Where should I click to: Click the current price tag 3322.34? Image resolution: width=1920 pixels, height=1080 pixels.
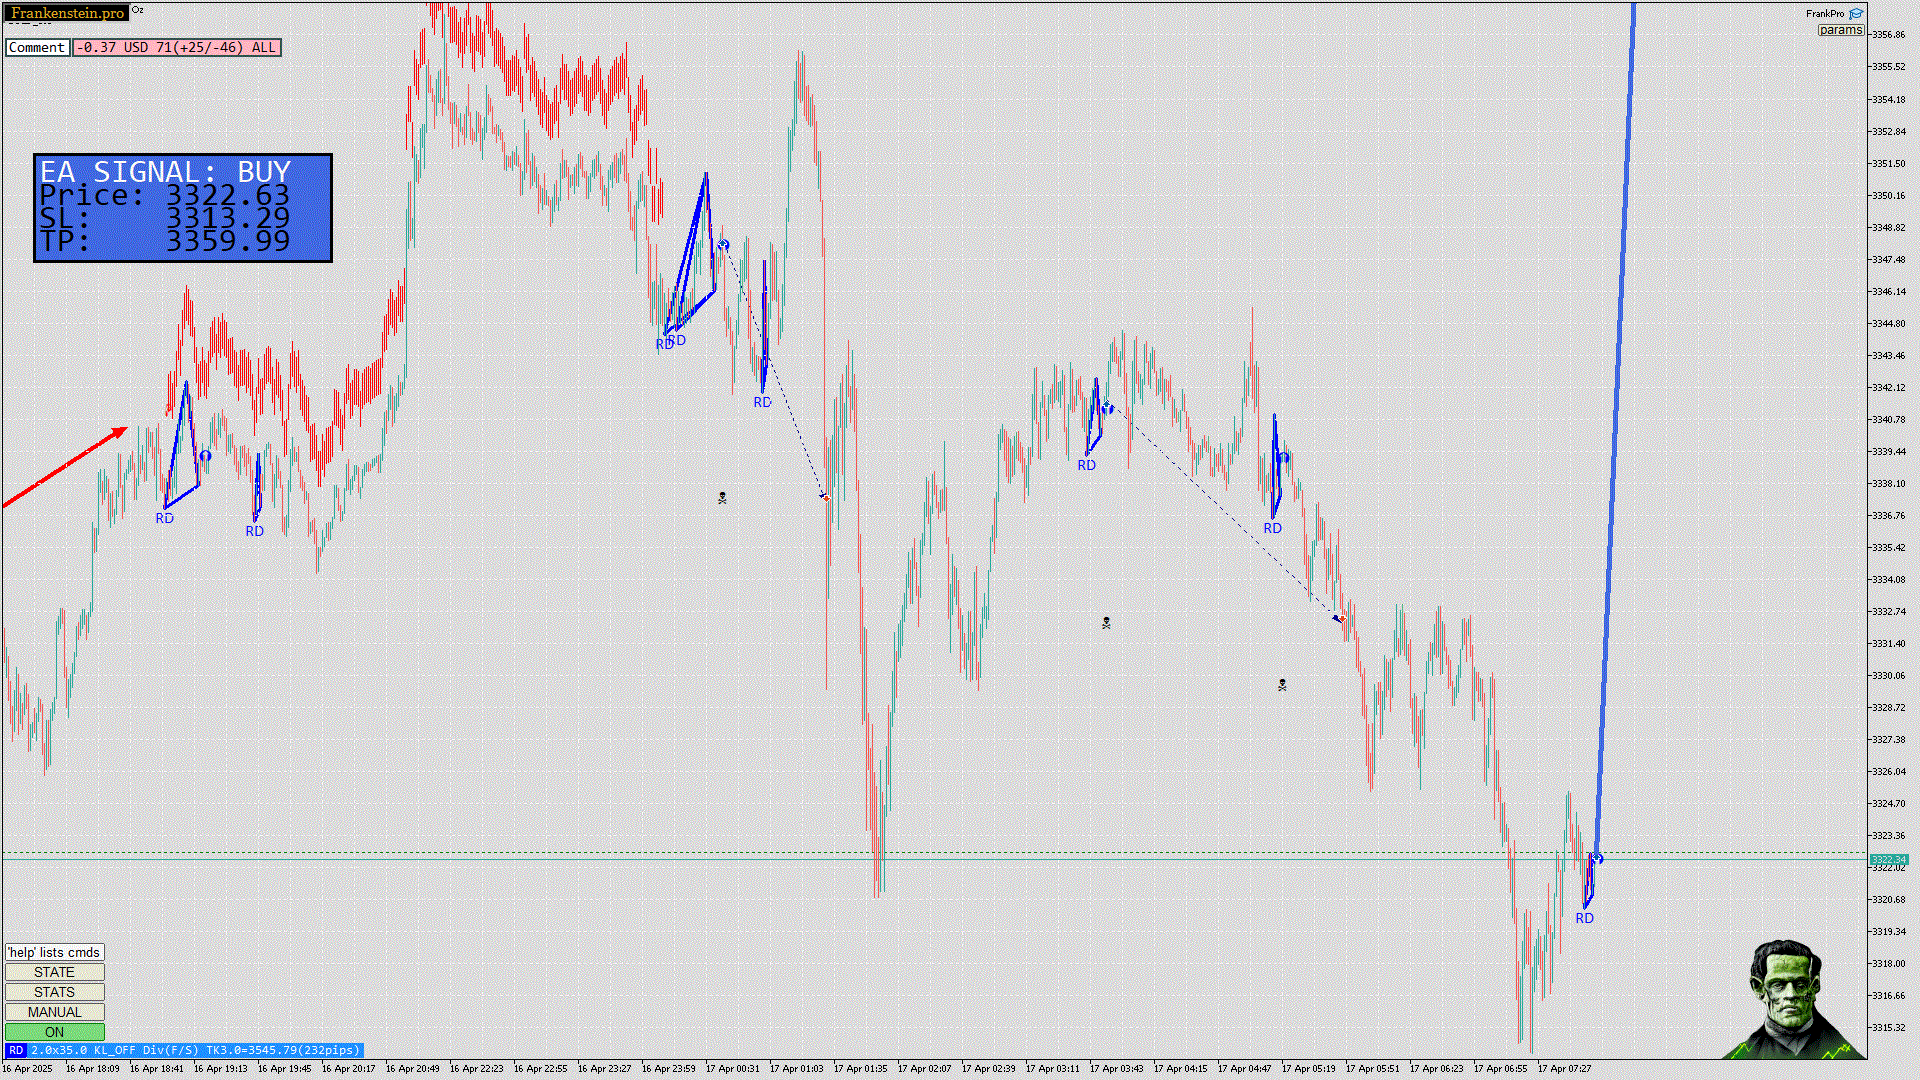pos(1888,859)
